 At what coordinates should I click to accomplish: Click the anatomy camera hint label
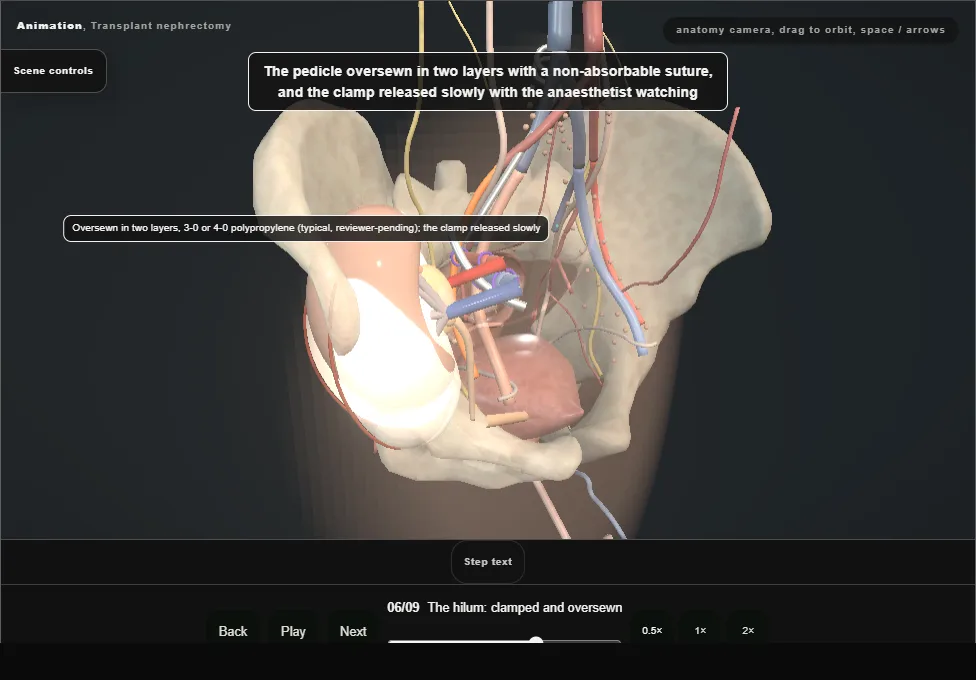click(810, 30)
